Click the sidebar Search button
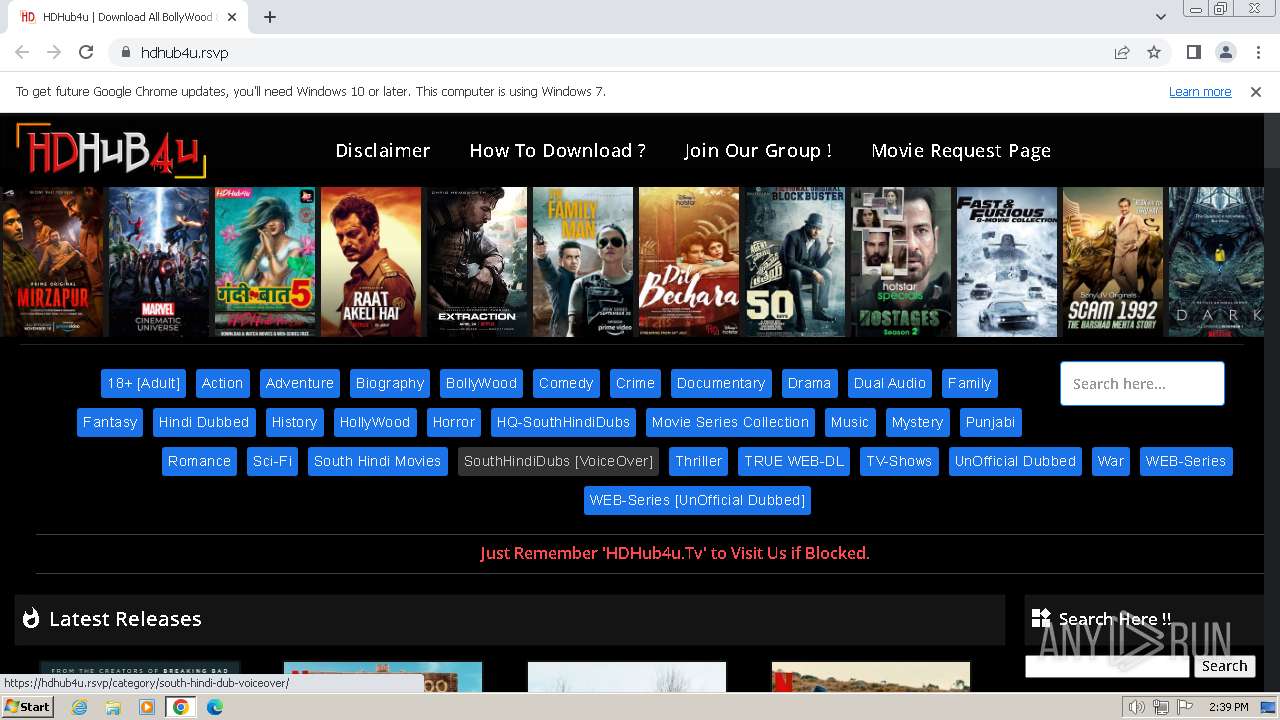Screen dimensions: 1280x720 (1224, 666)
